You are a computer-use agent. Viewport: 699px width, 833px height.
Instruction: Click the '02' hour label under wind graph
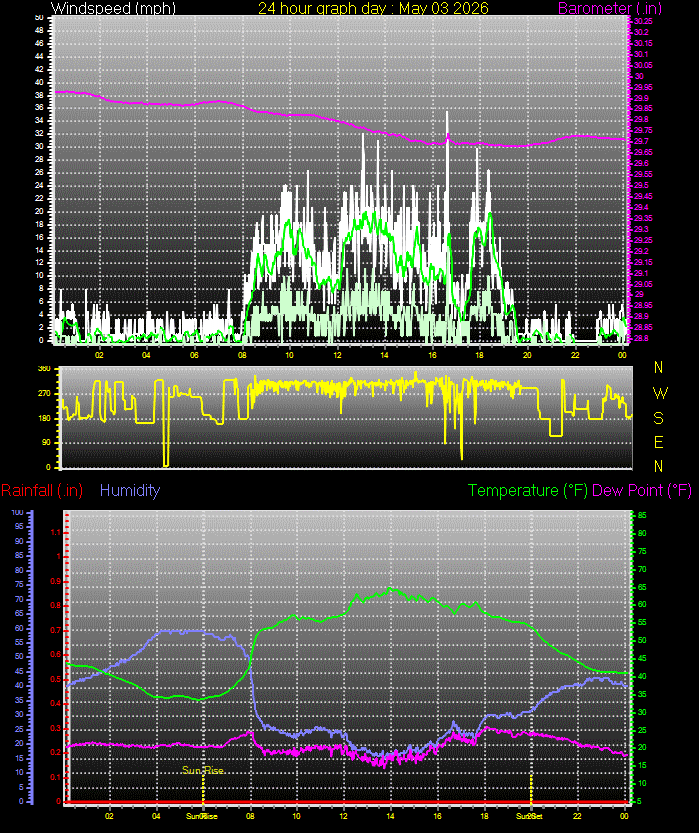[x=99, y=355]
